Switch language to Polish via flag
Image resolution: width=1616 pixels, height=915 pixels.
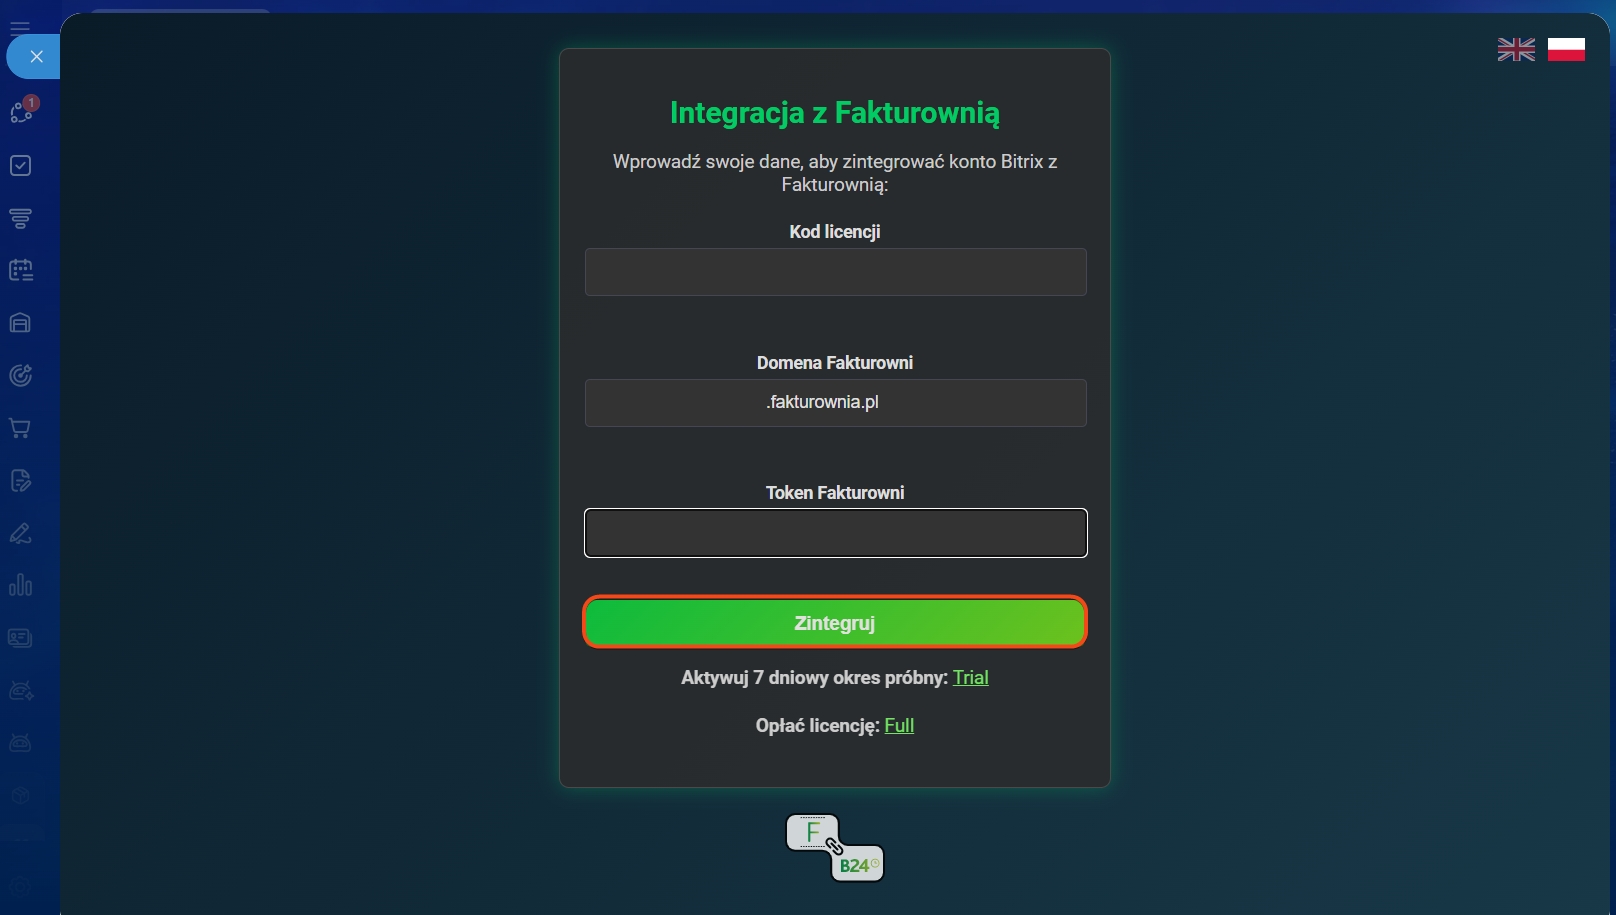[x=1566, y=49]
